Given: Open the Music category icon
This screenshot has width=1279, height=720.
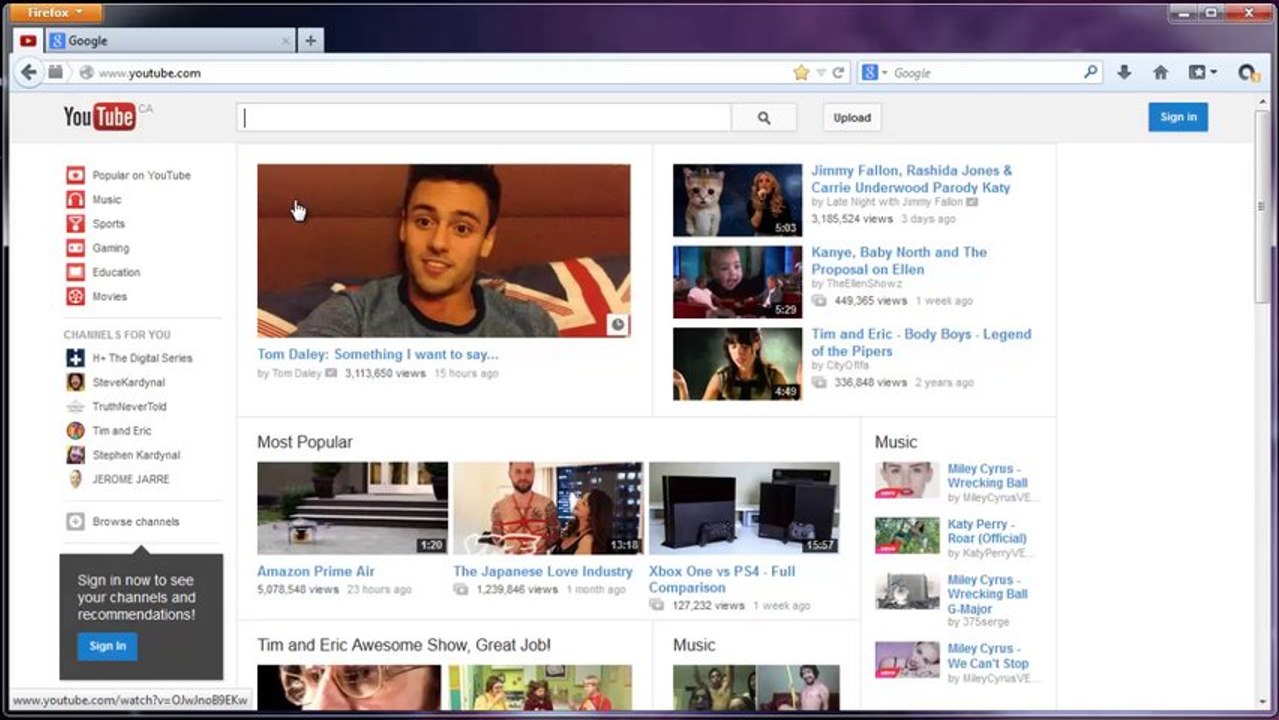Looking at the screenshot, I should [75, 199].
